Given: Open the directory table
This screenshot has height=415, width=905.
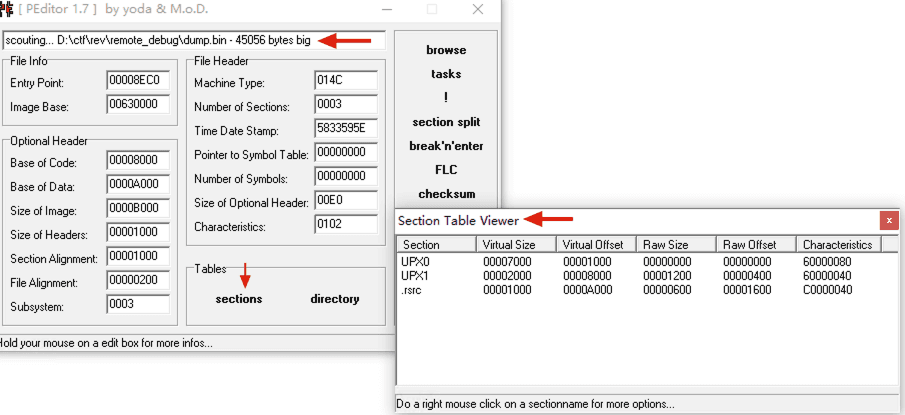Looking at the screenshot, I should [335, 299].
